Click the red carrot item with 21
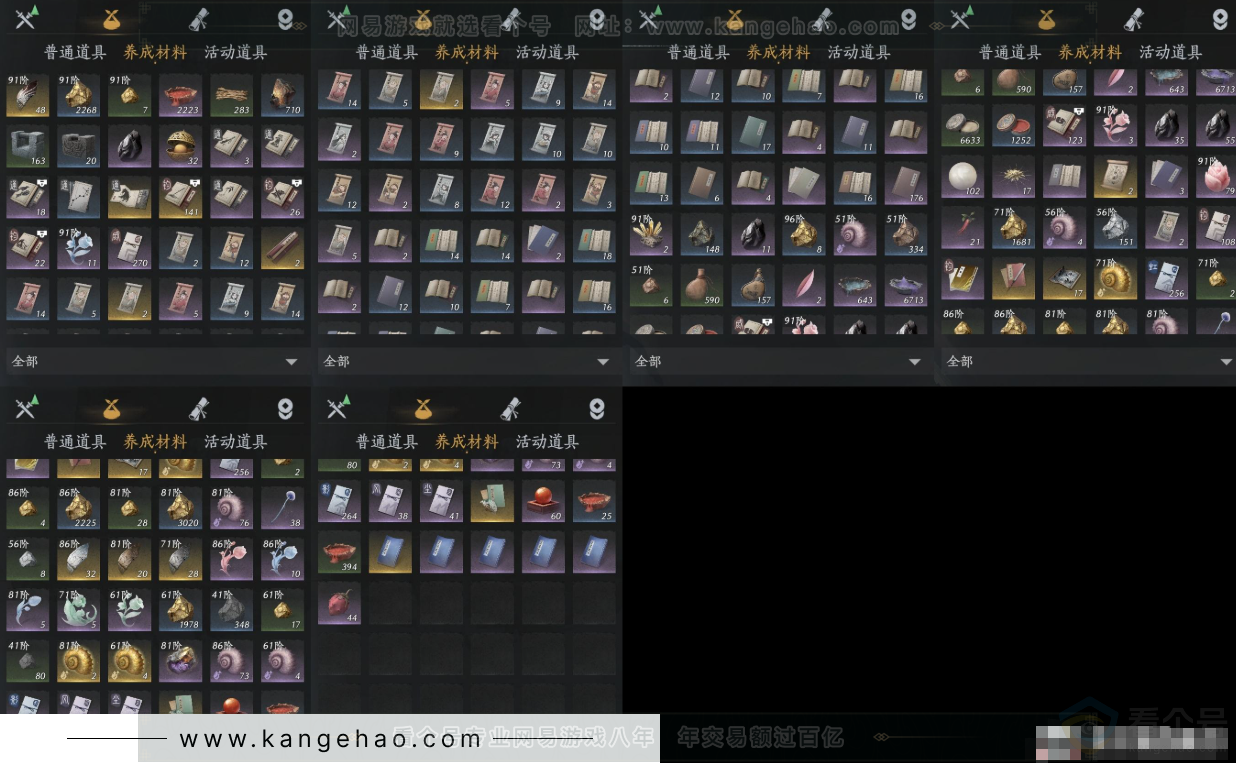1236x763 pixels. click(962, 227)
